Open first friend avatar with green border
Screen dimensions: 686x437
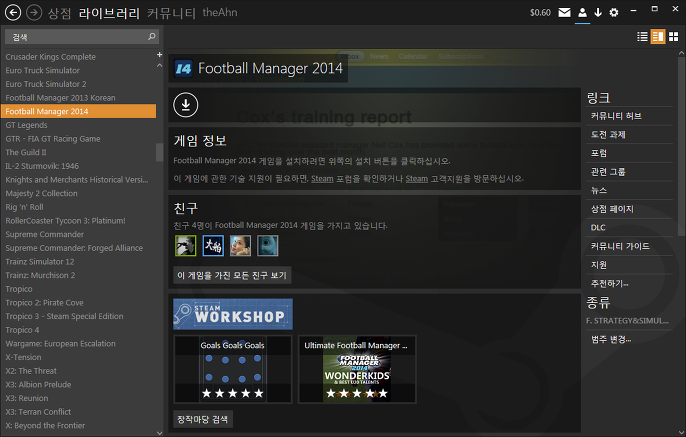pos(186,245)
